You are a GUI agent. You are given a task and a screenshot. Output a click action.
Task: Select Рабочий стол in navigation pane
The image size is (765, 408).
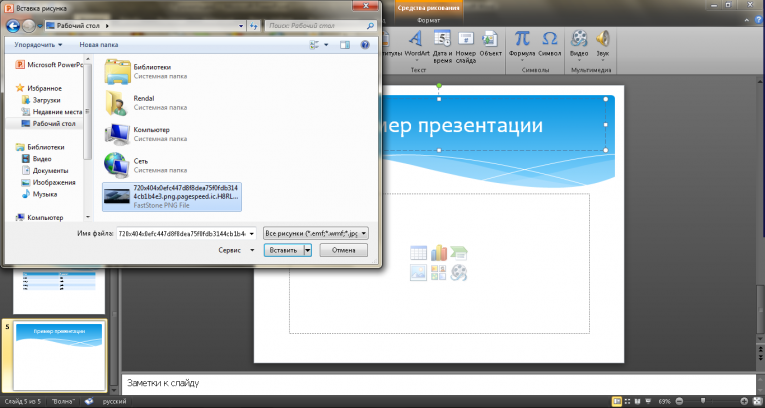pyautogui.click(x=48, y=123)
